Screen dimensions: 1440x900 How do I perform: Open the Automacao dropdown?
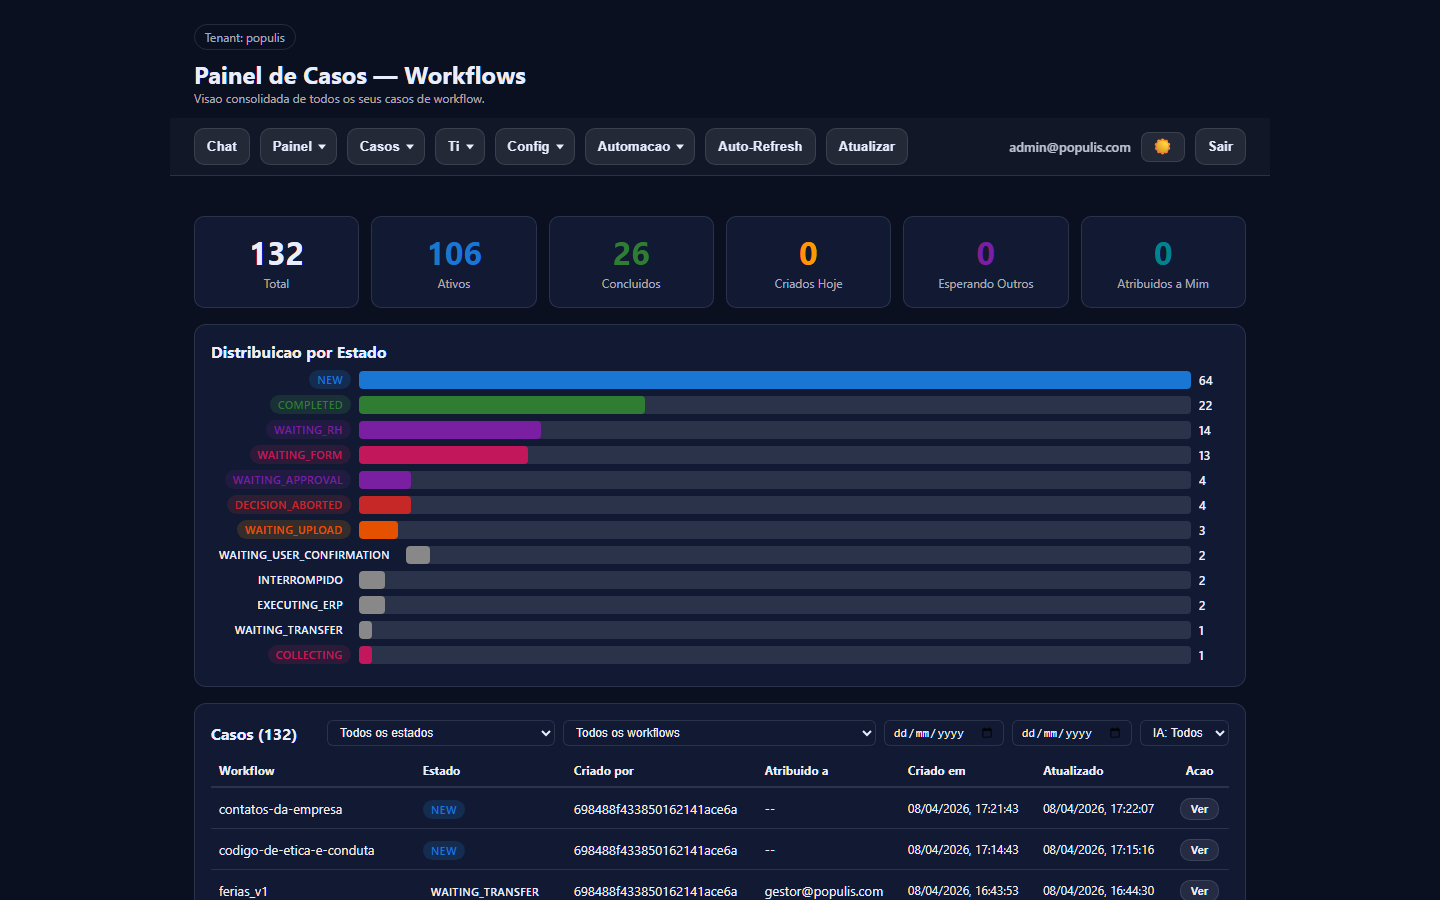[x=639, y=146]
